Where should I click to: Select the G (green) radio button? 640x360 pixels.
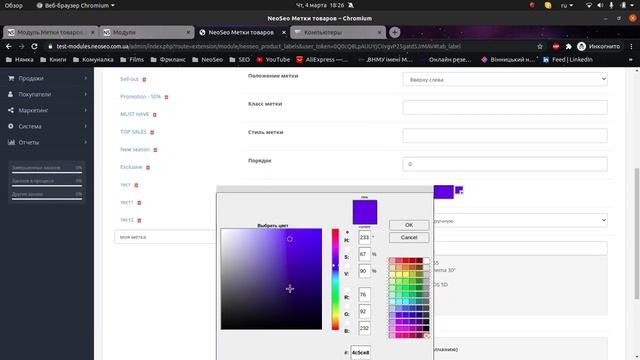tap(347, 307)
